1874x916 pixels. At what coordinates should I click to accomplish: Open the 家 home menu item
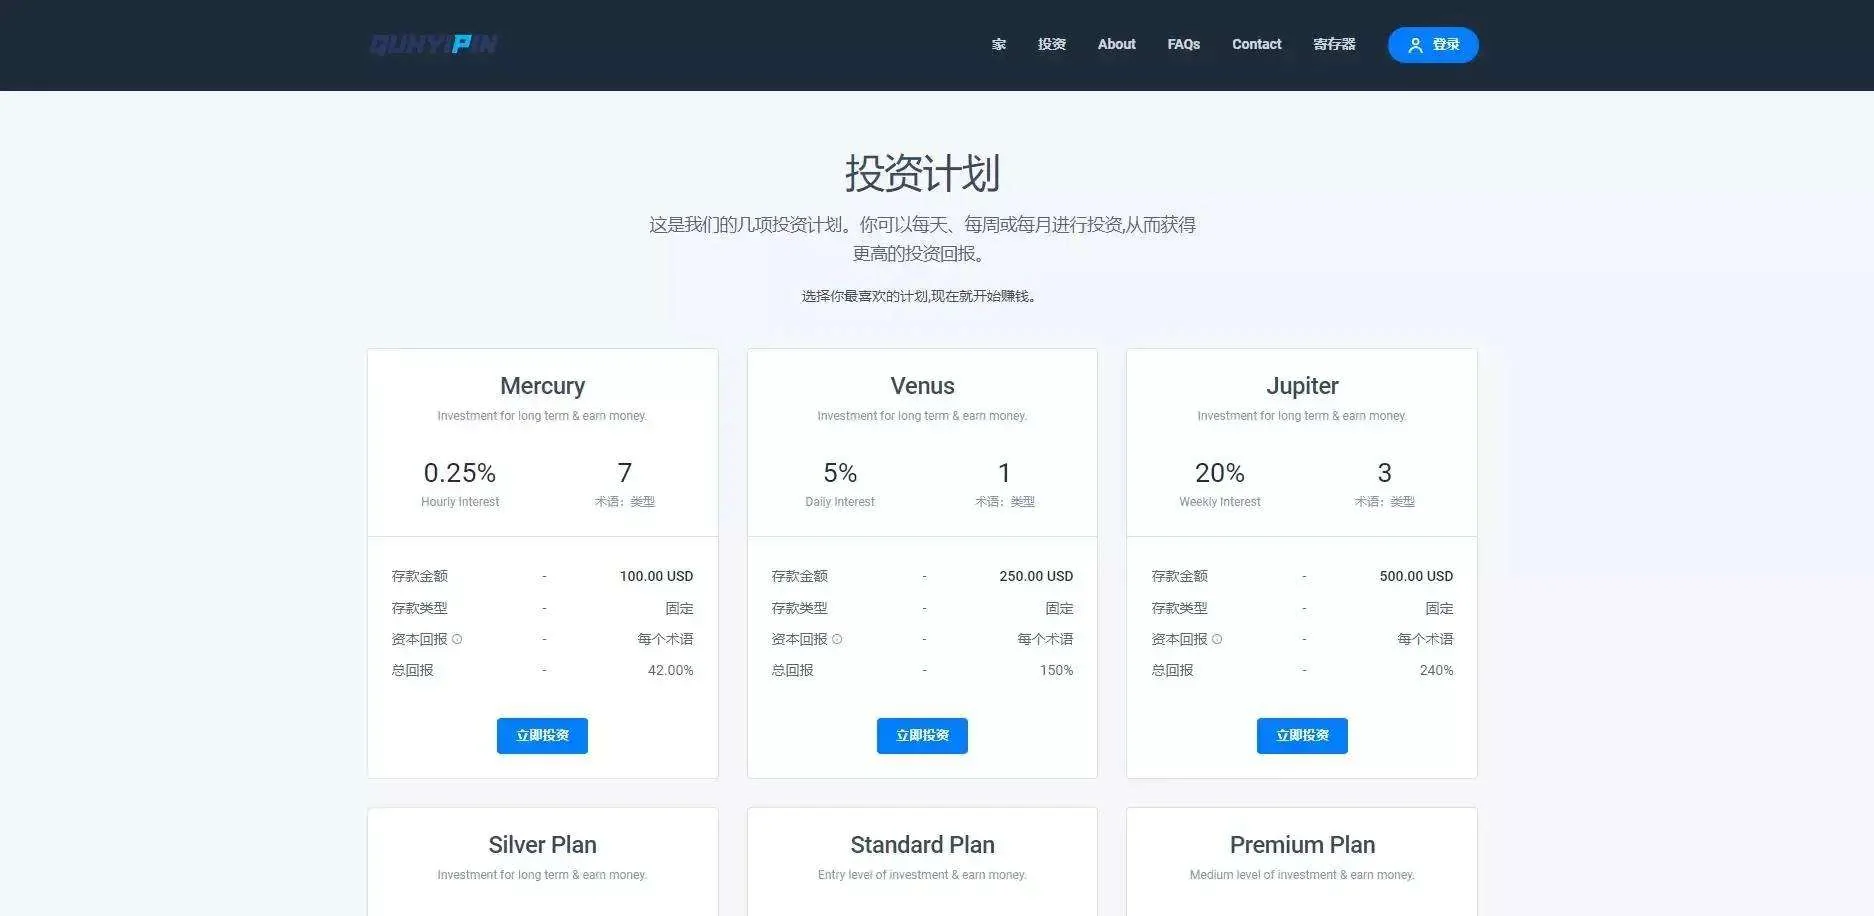pos(998,44)
